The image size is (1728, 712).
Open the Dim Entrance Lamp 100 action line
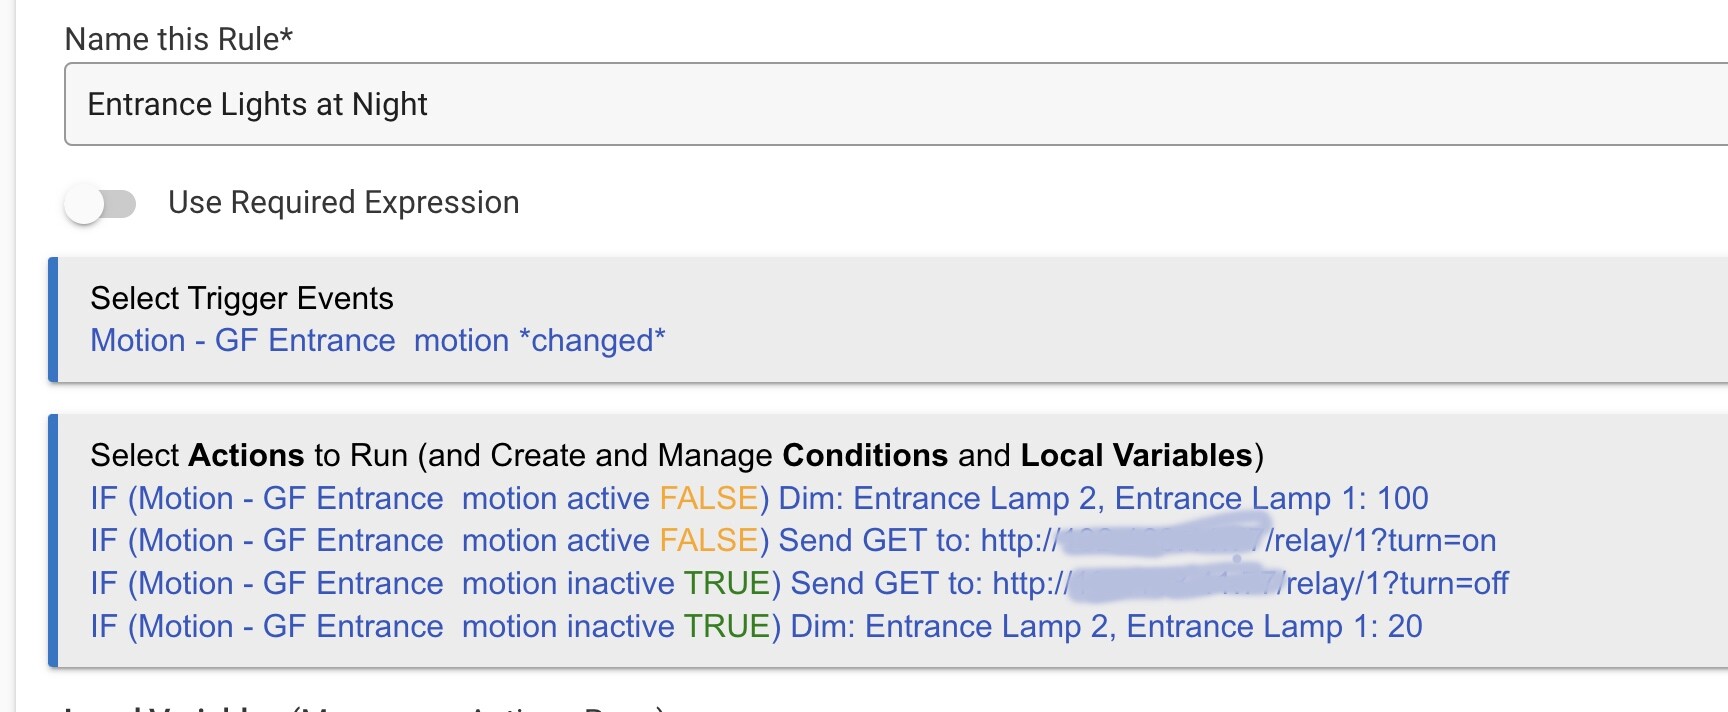coord(759,498)
